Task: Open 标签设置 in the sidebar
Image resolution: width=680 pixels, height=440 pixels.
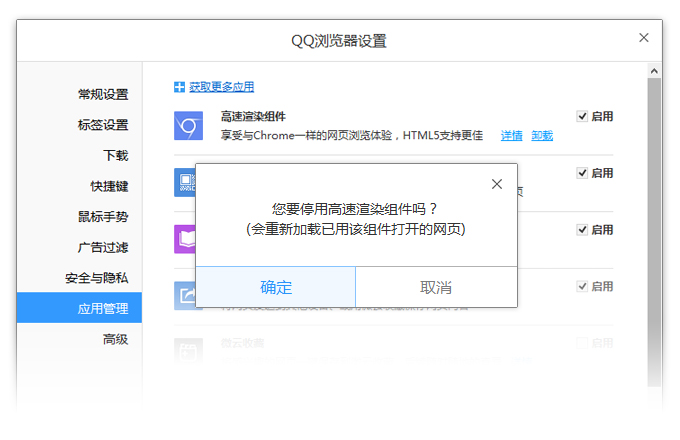Action: pos(103,125)
